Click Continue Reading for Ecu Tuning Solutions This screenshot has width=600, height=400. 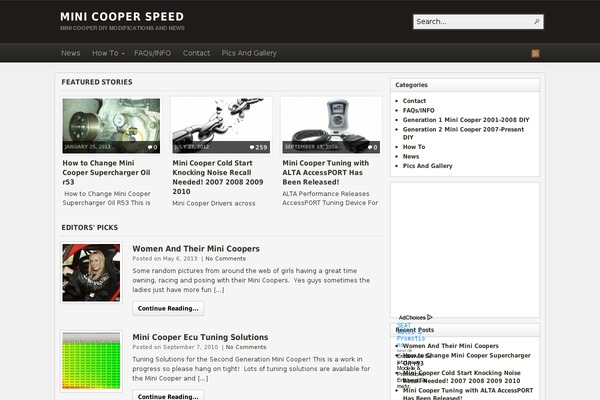click(168, 395)
